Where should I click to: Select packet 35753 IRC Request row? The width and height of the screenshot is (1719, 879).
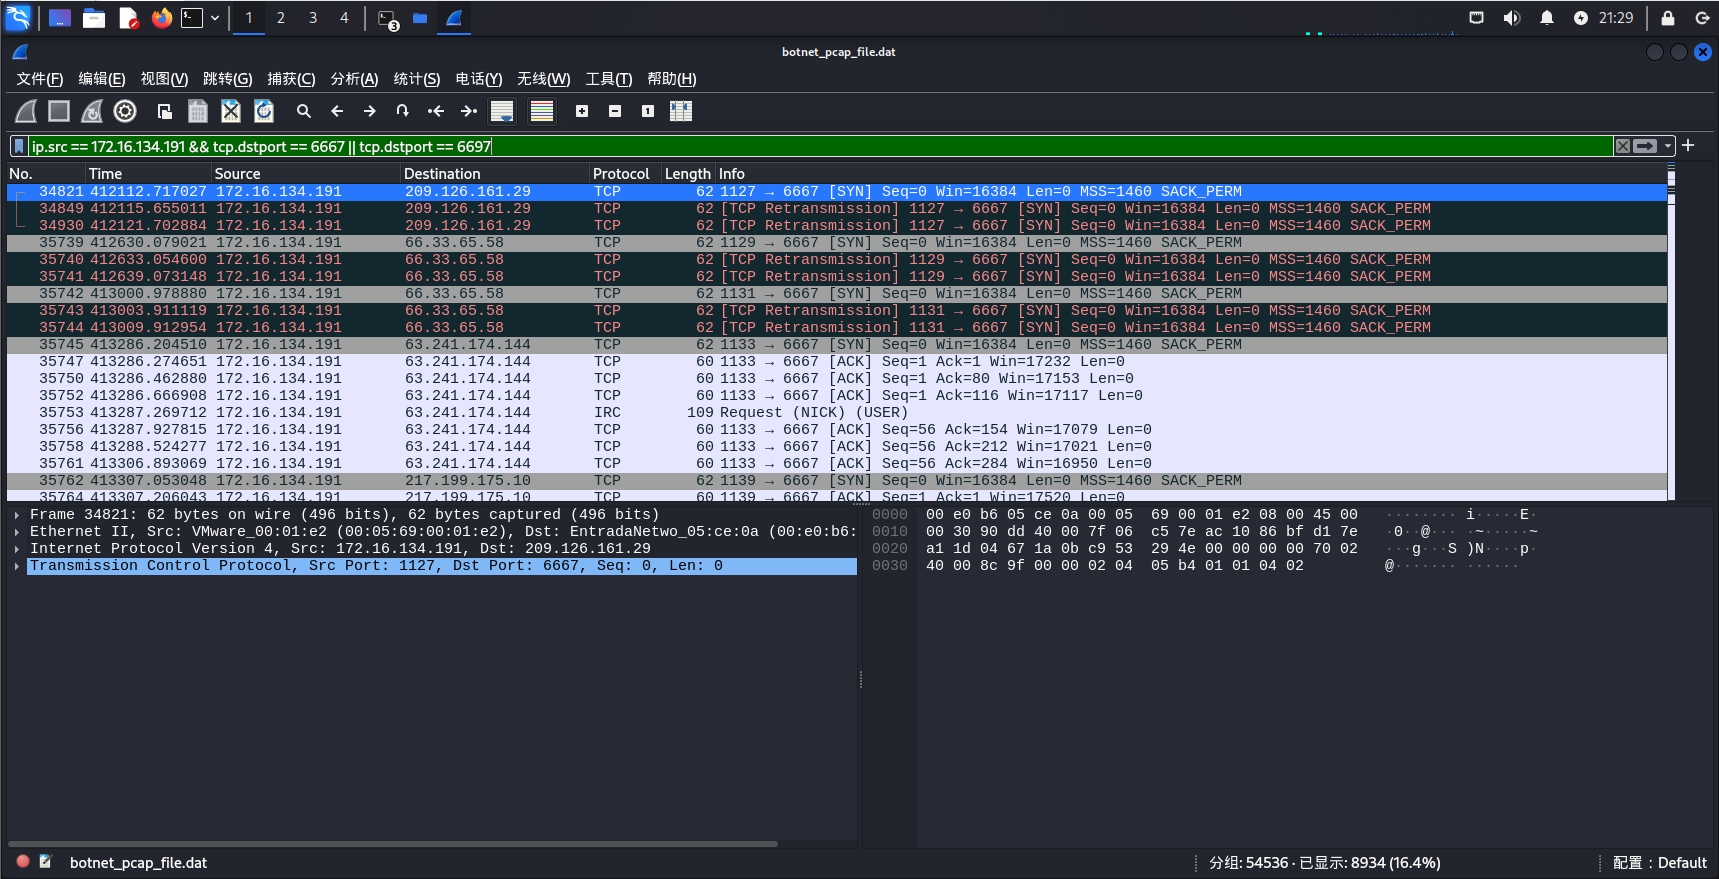[x=837, y=413]
